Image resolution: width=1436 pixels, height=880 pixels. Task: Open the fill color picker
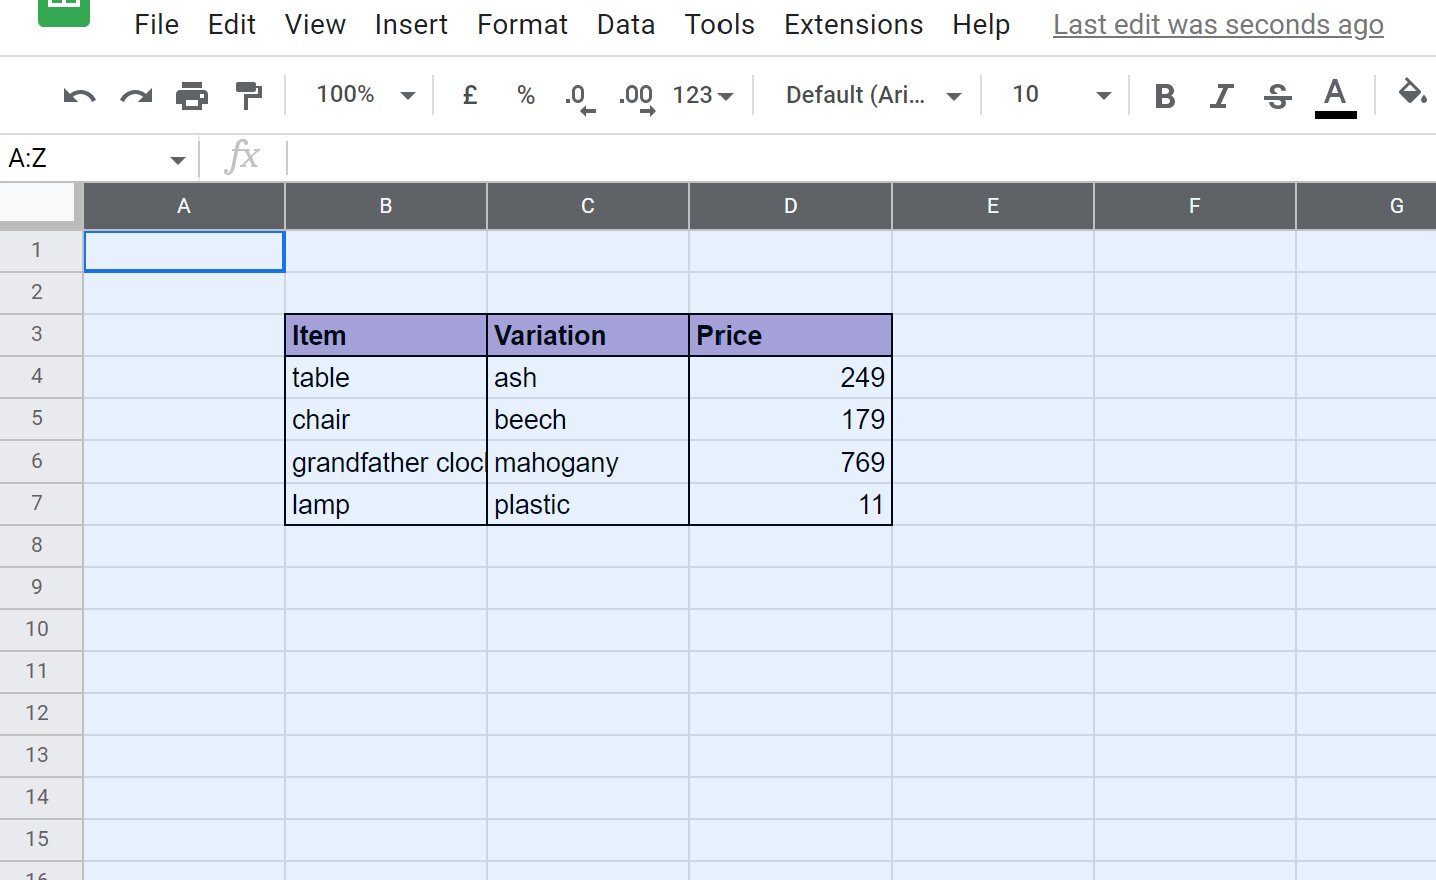(1413, 95)
